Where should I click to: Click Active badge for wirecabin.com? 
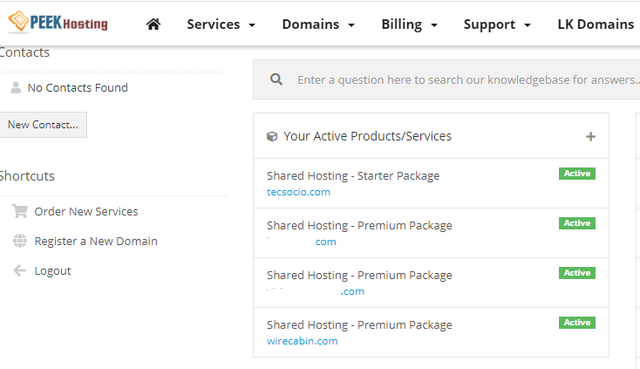point(577,322)
